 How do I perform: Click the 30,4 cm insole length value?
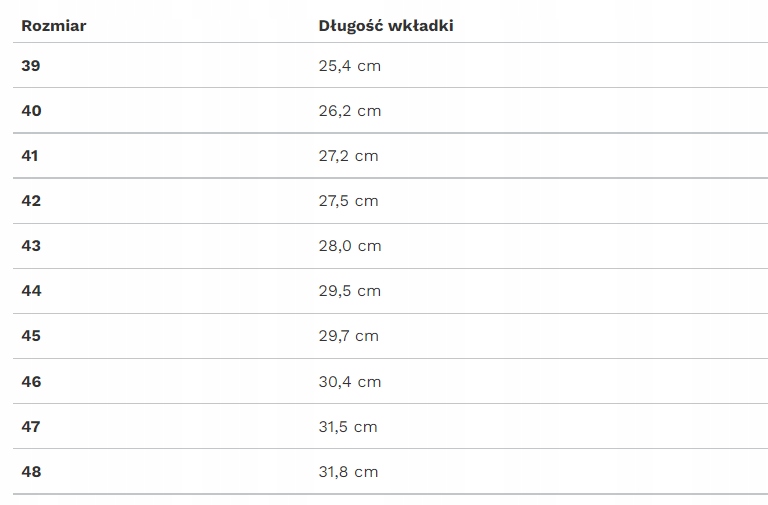tap(350, 382)
